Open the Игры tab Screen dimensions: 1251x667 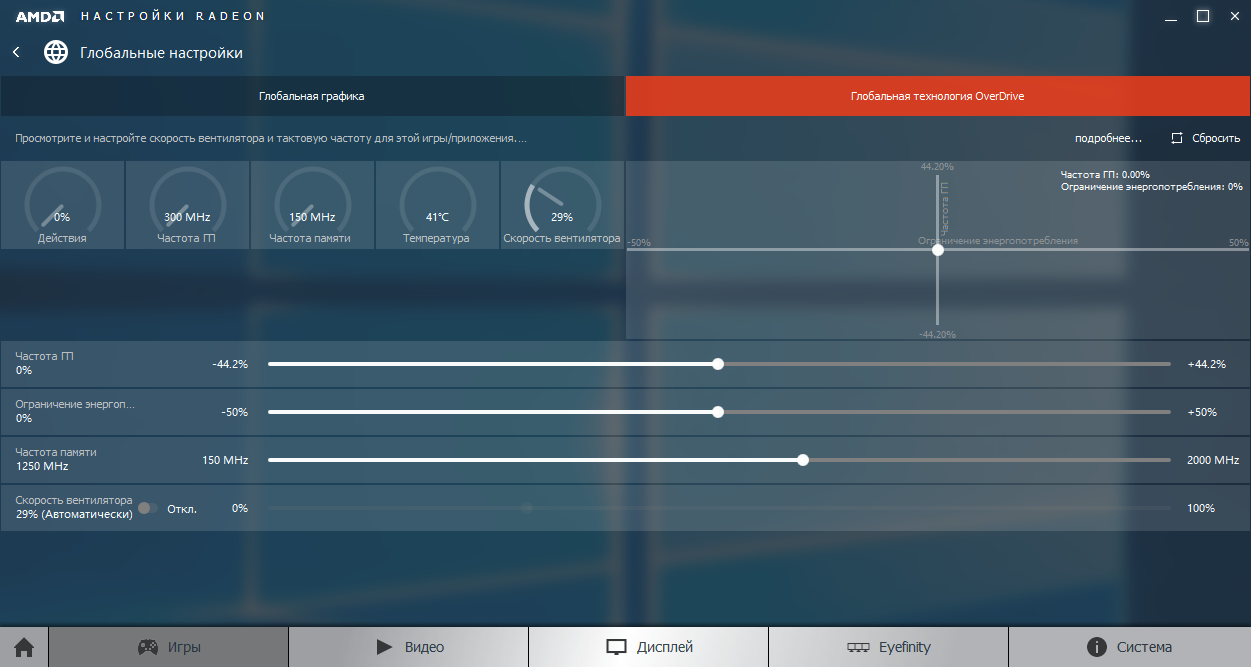coord(169,647)
